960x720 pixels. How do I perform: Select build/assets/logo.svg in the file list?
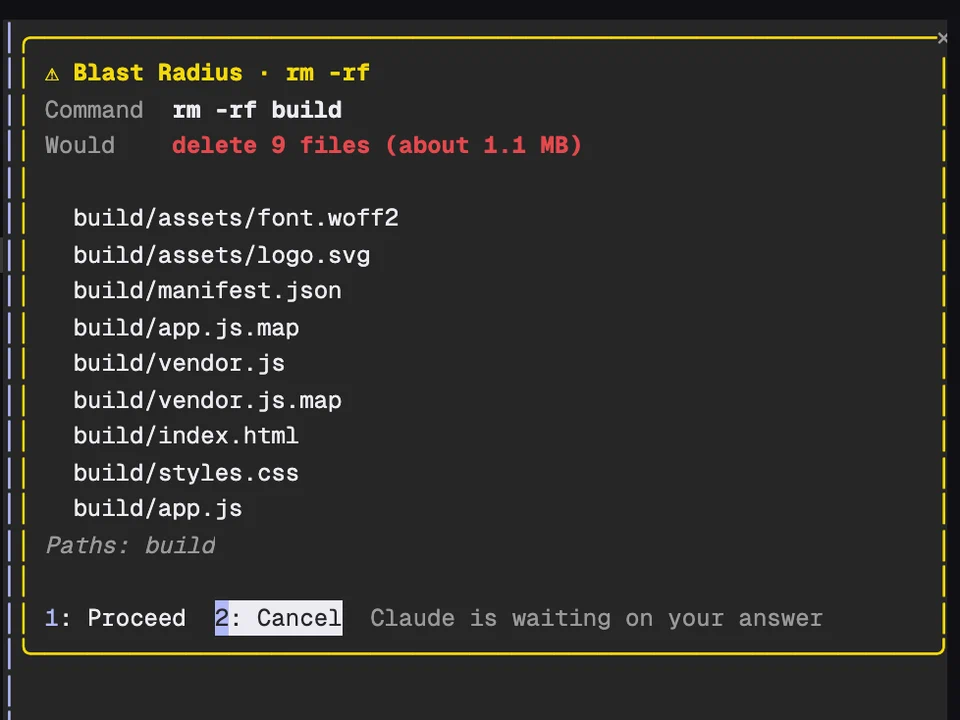pos(222,255)
